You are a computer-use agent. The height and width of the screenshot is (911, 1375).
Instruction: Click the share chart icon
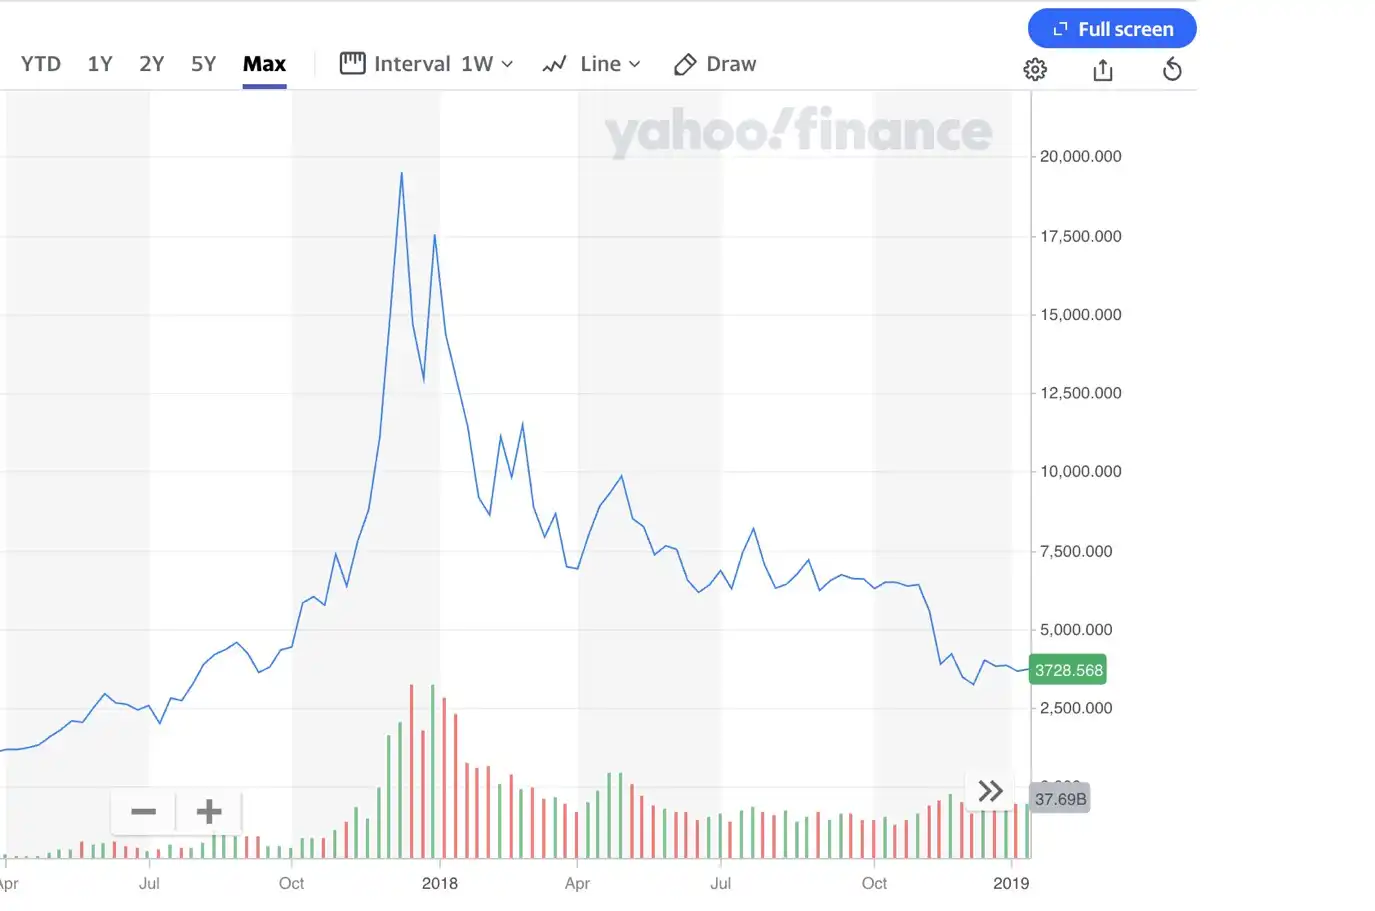pos(1103,69)
